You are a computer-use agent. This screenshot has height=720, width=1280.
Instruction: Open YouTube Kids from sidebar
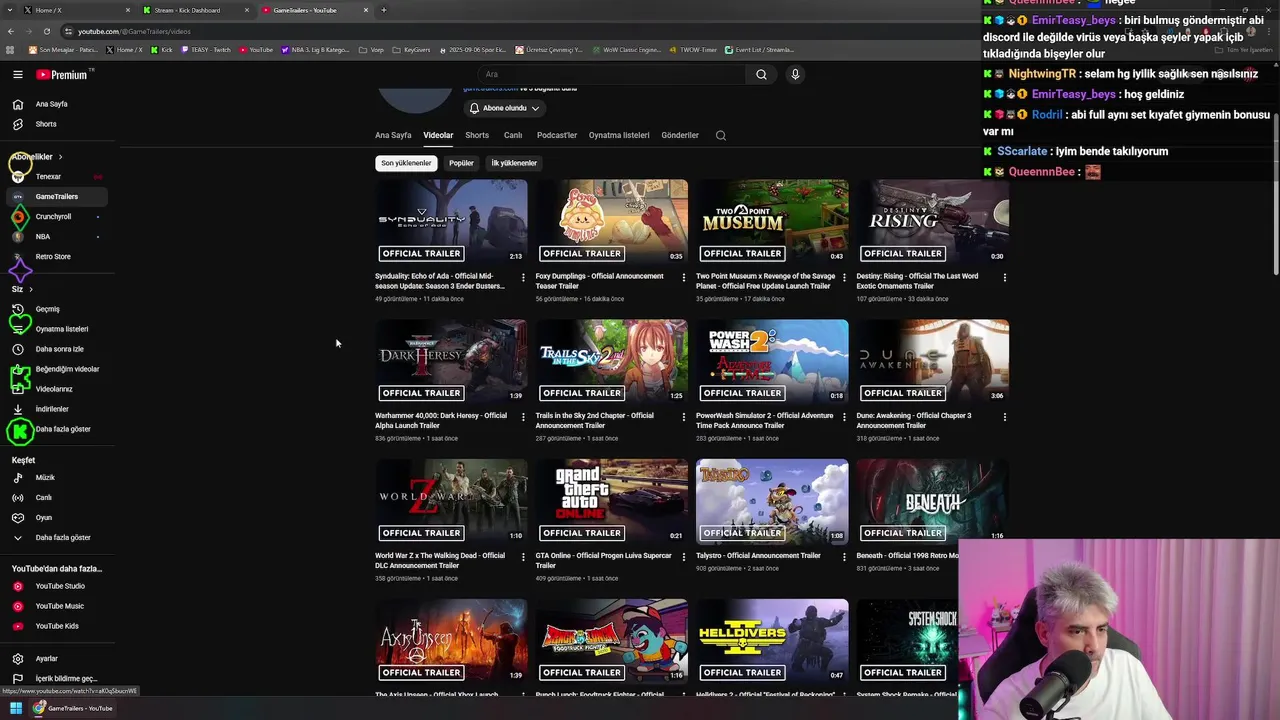(x=57, y=626)
